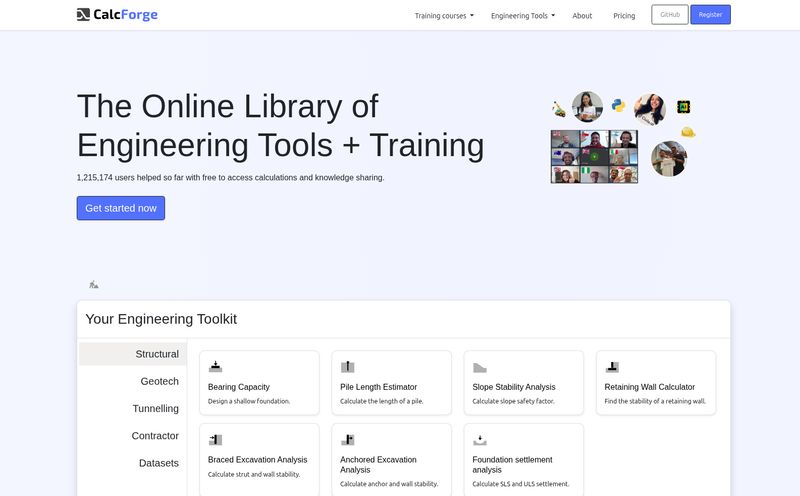The height and width of the screenshot is (496, 800).
Task: Click 'Calculate SLS and ULS settlement.' text
Action: click(x=521, y=484)
